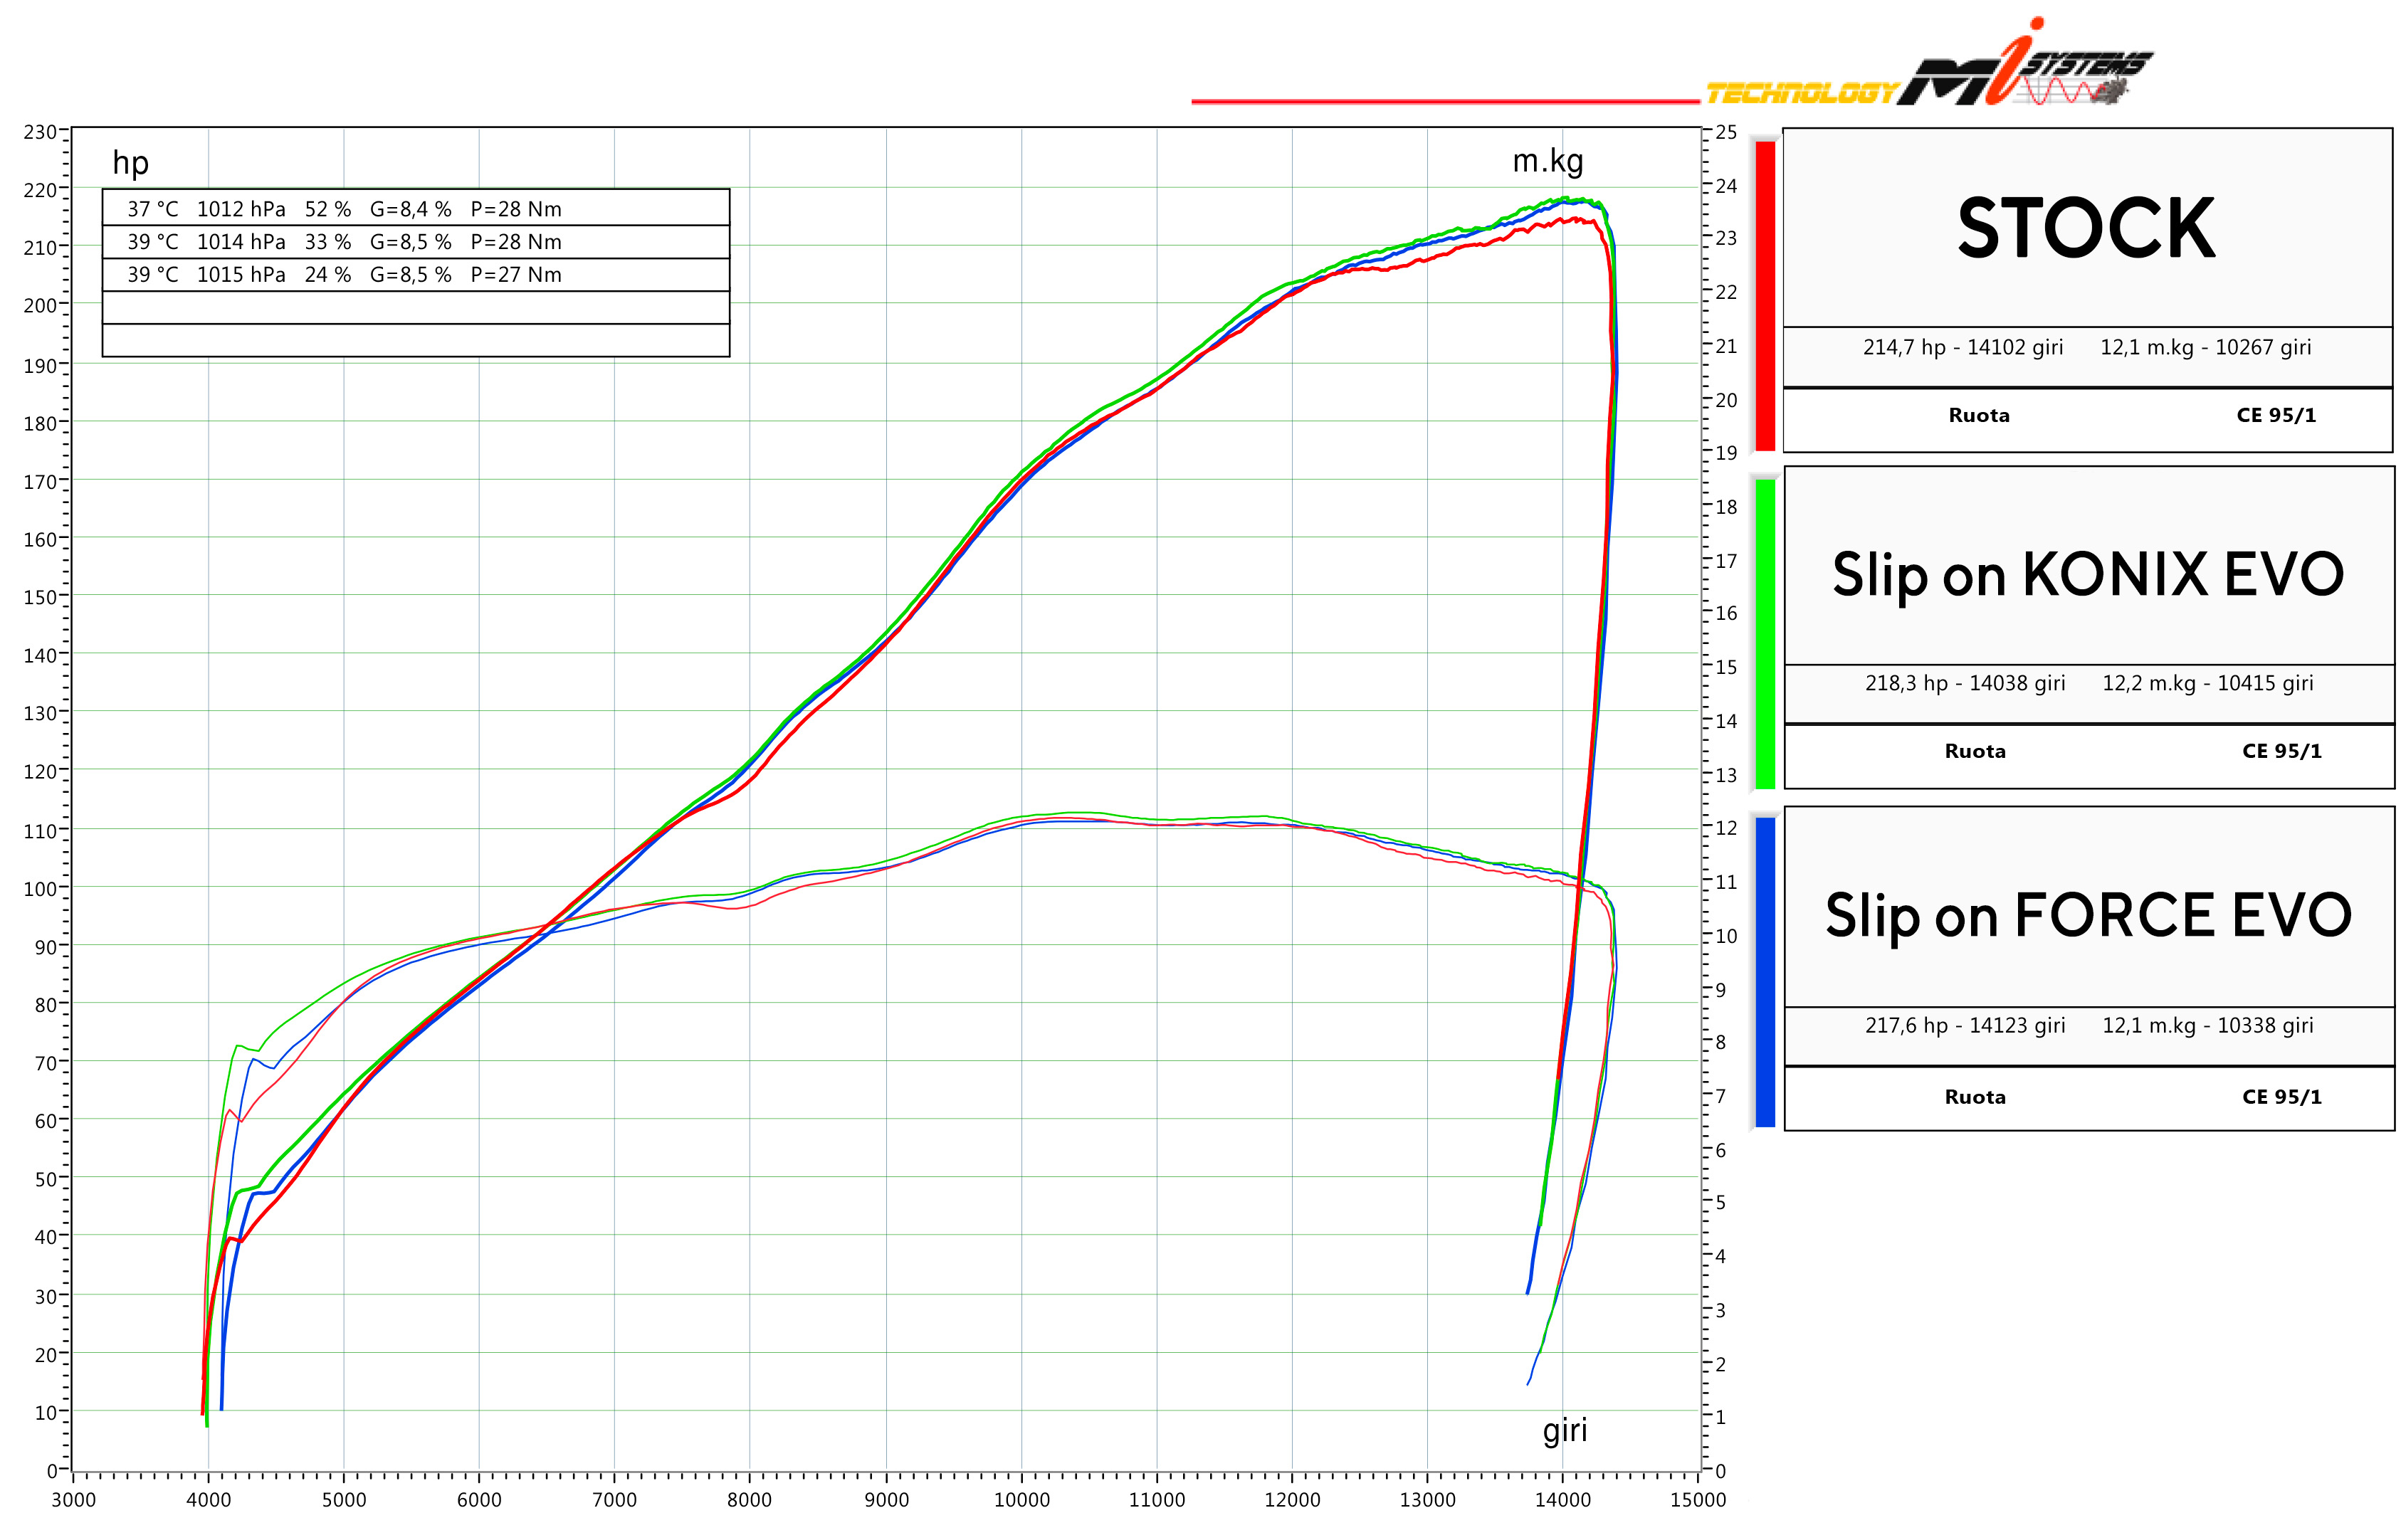
Task: Click the hp axis label
Action: (130, 162)
